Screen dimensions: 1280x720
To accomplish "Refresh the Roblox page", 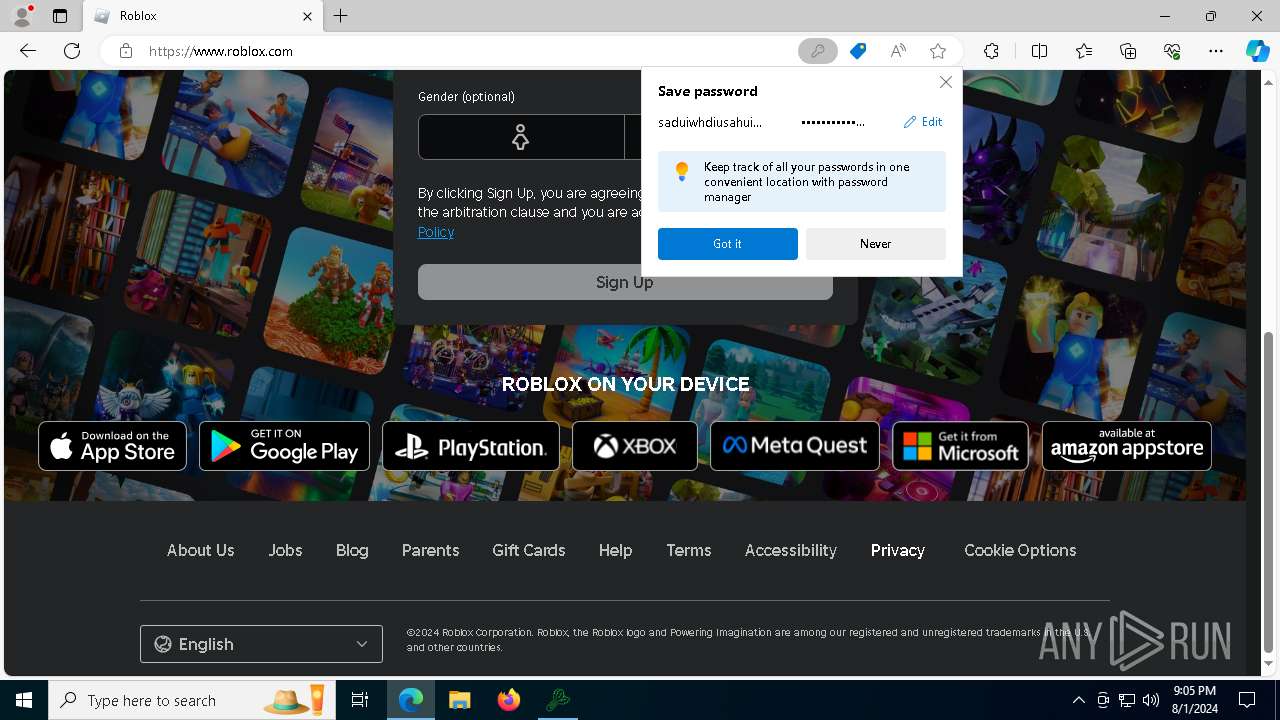I will click(x=72, y=51).
